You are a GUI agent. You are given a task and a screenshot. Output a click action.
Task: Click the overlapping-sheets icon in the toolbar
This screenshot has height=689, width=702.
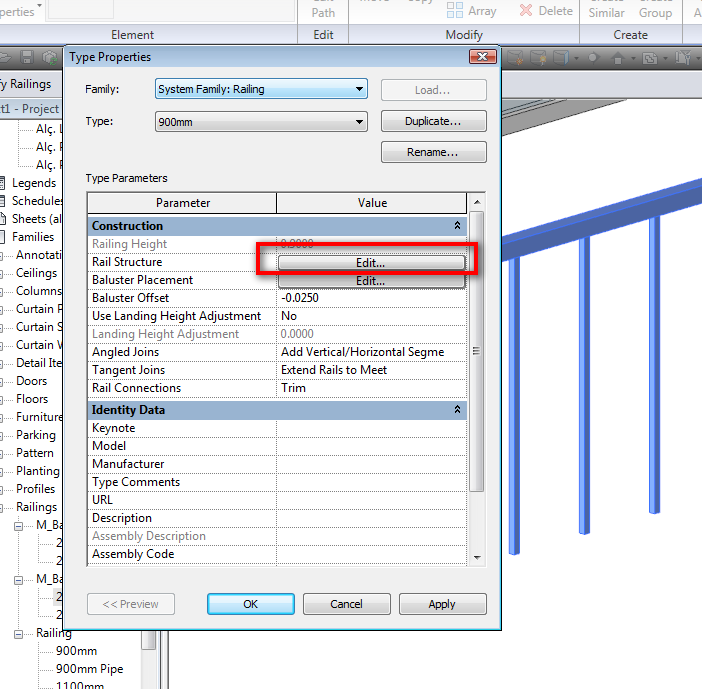click(650, 58)
